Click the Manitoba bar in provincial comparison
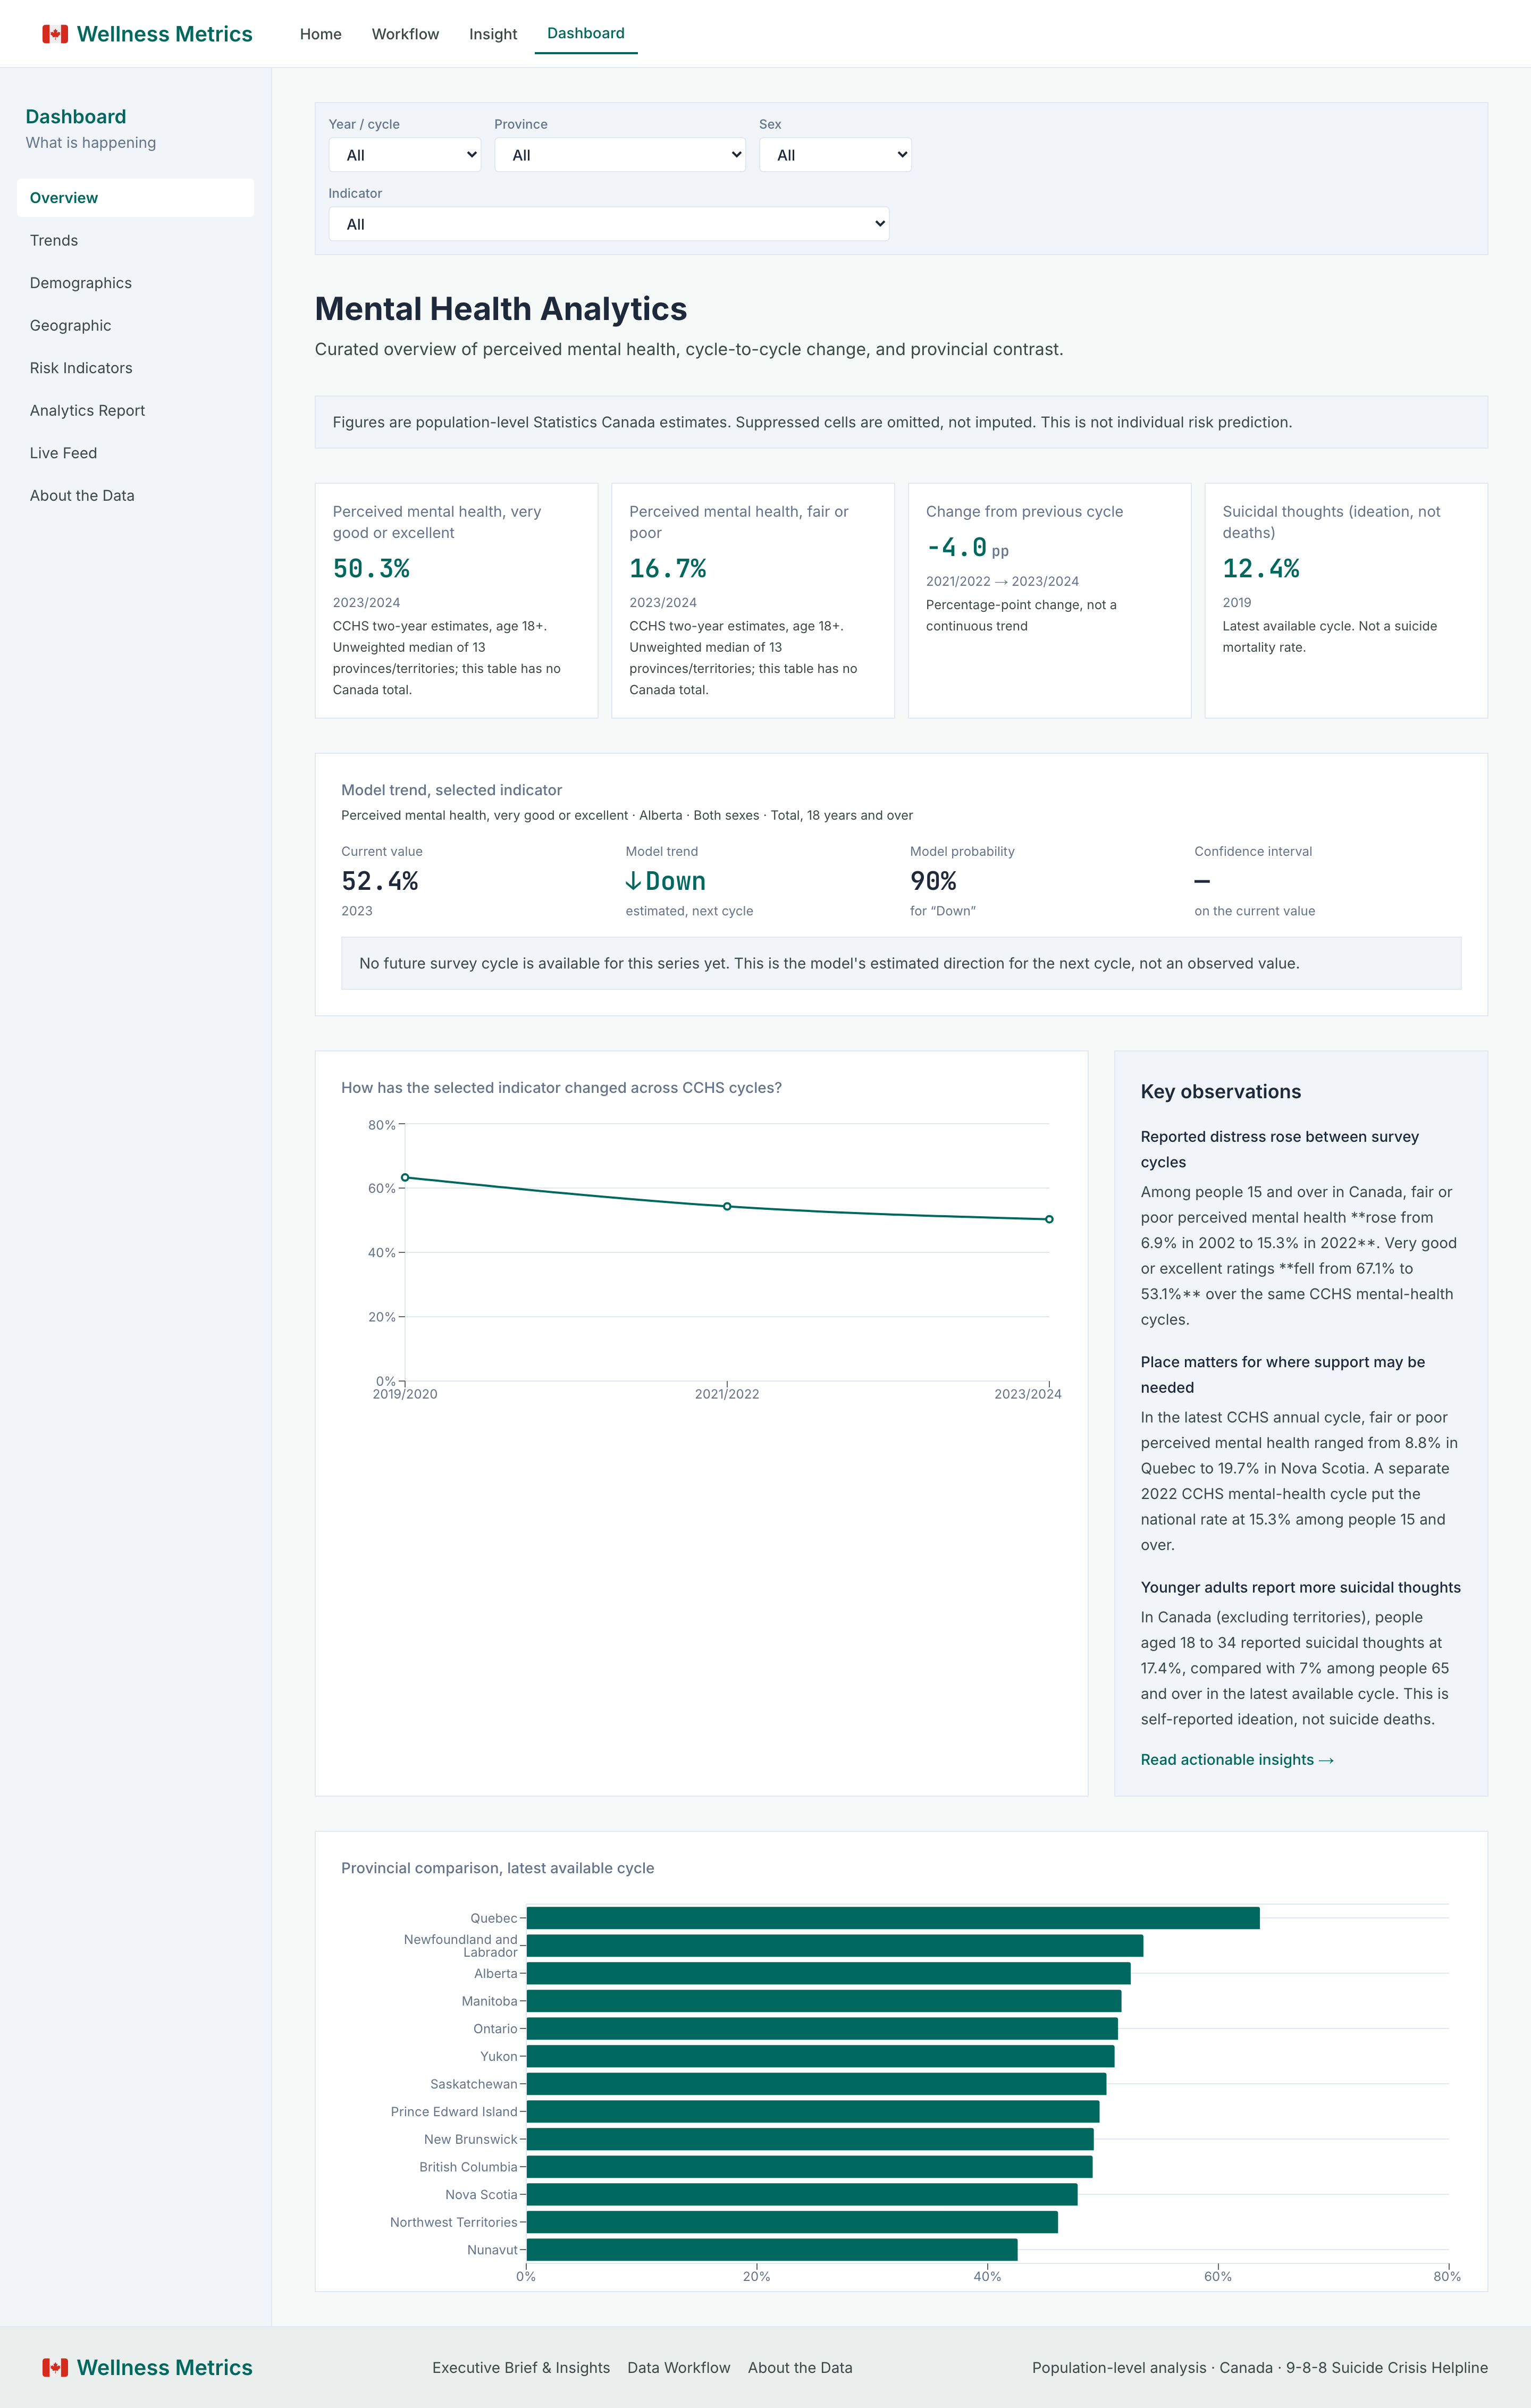Screen dimensions: 1531x2408 [x=824, y=2001]
